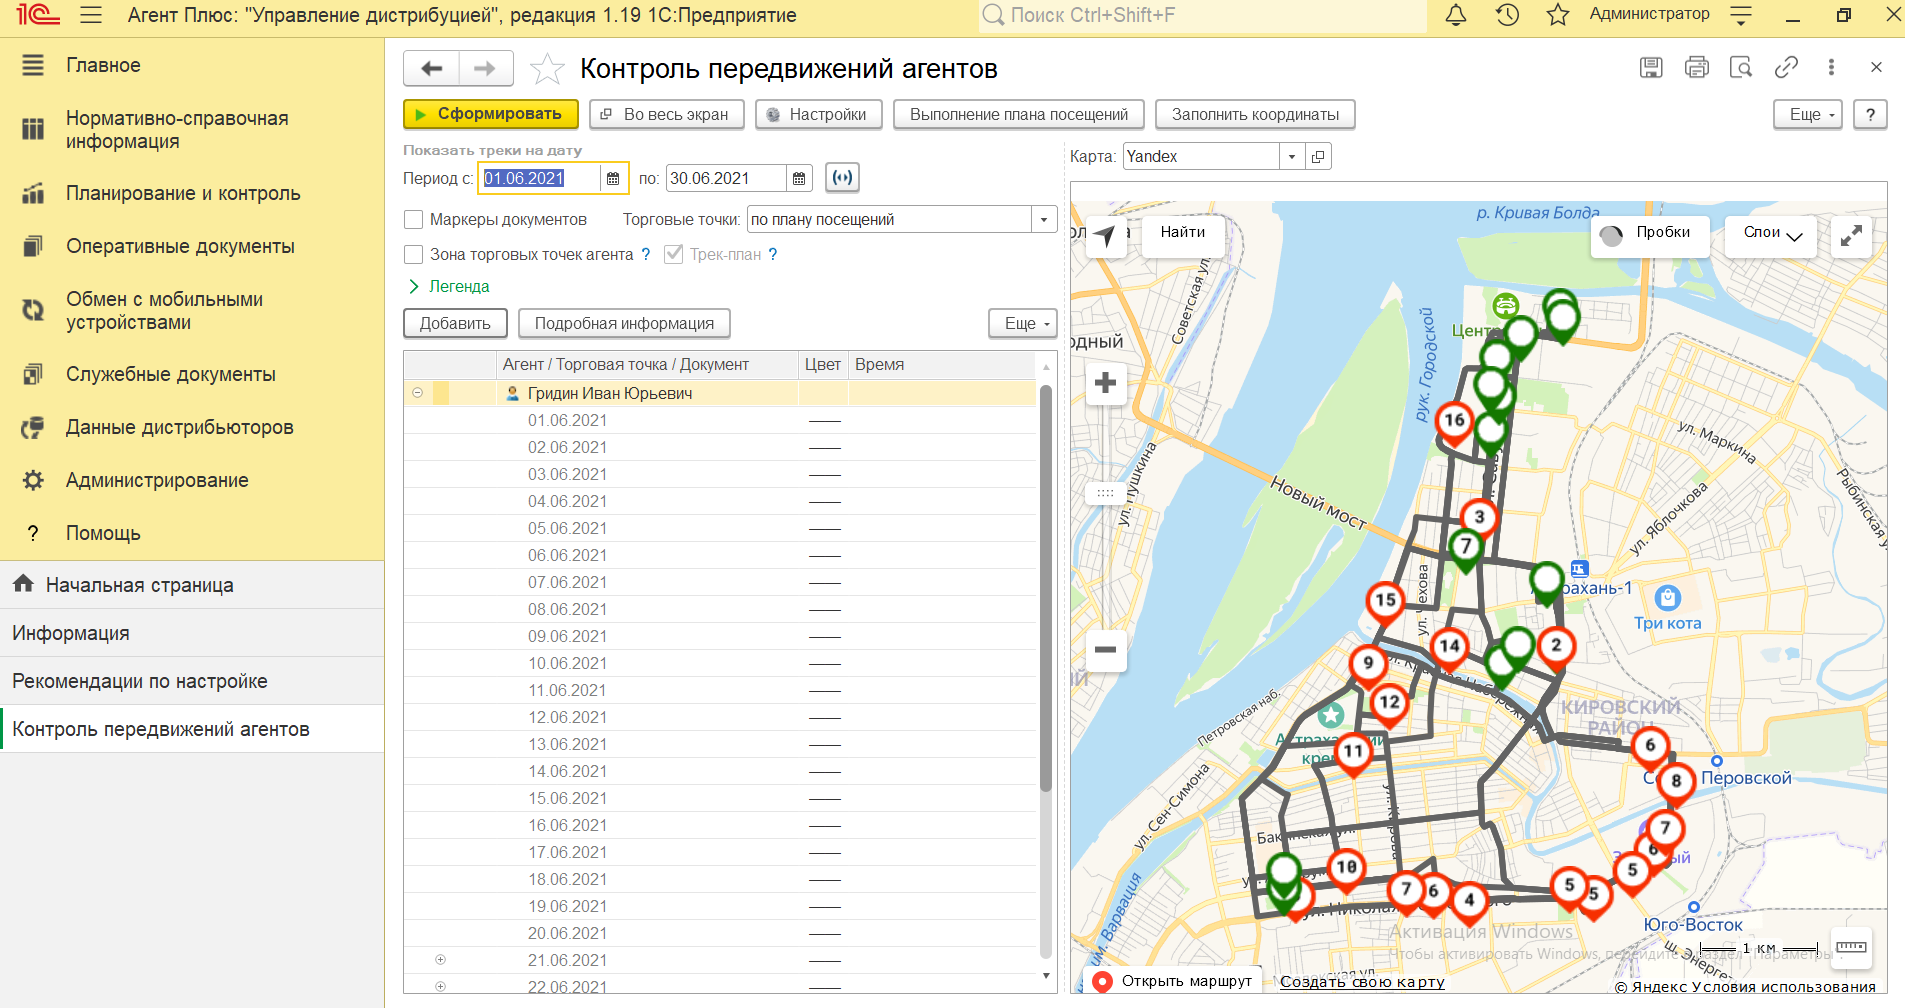Expand map to fullscreen arrows icon

coord(1851,237)
